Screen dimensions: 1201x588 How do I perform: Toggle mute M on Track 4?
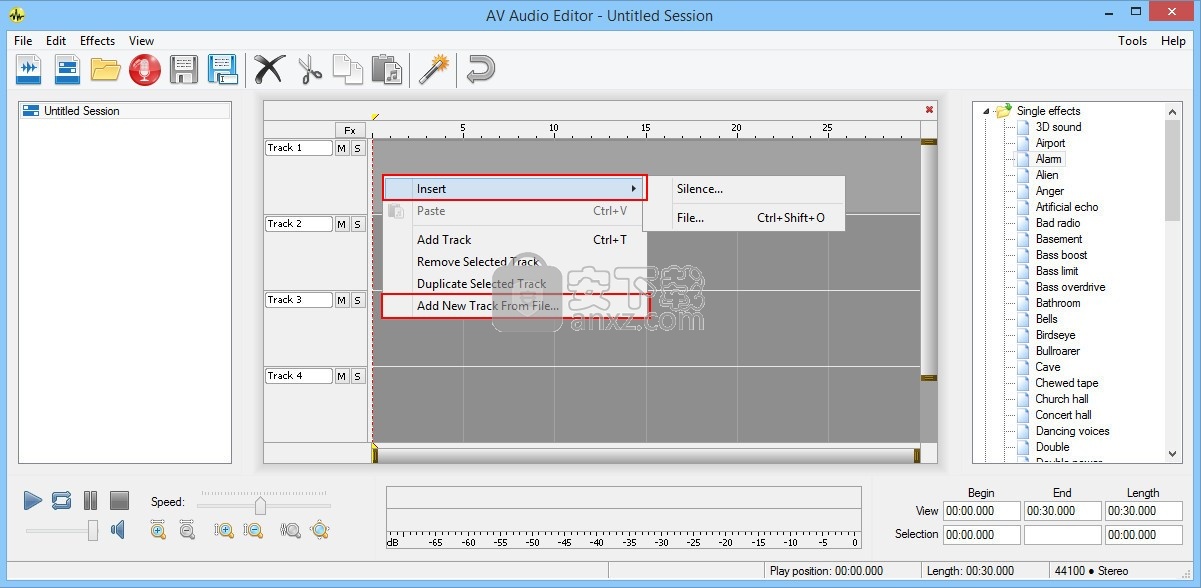(x=341, y=376)
